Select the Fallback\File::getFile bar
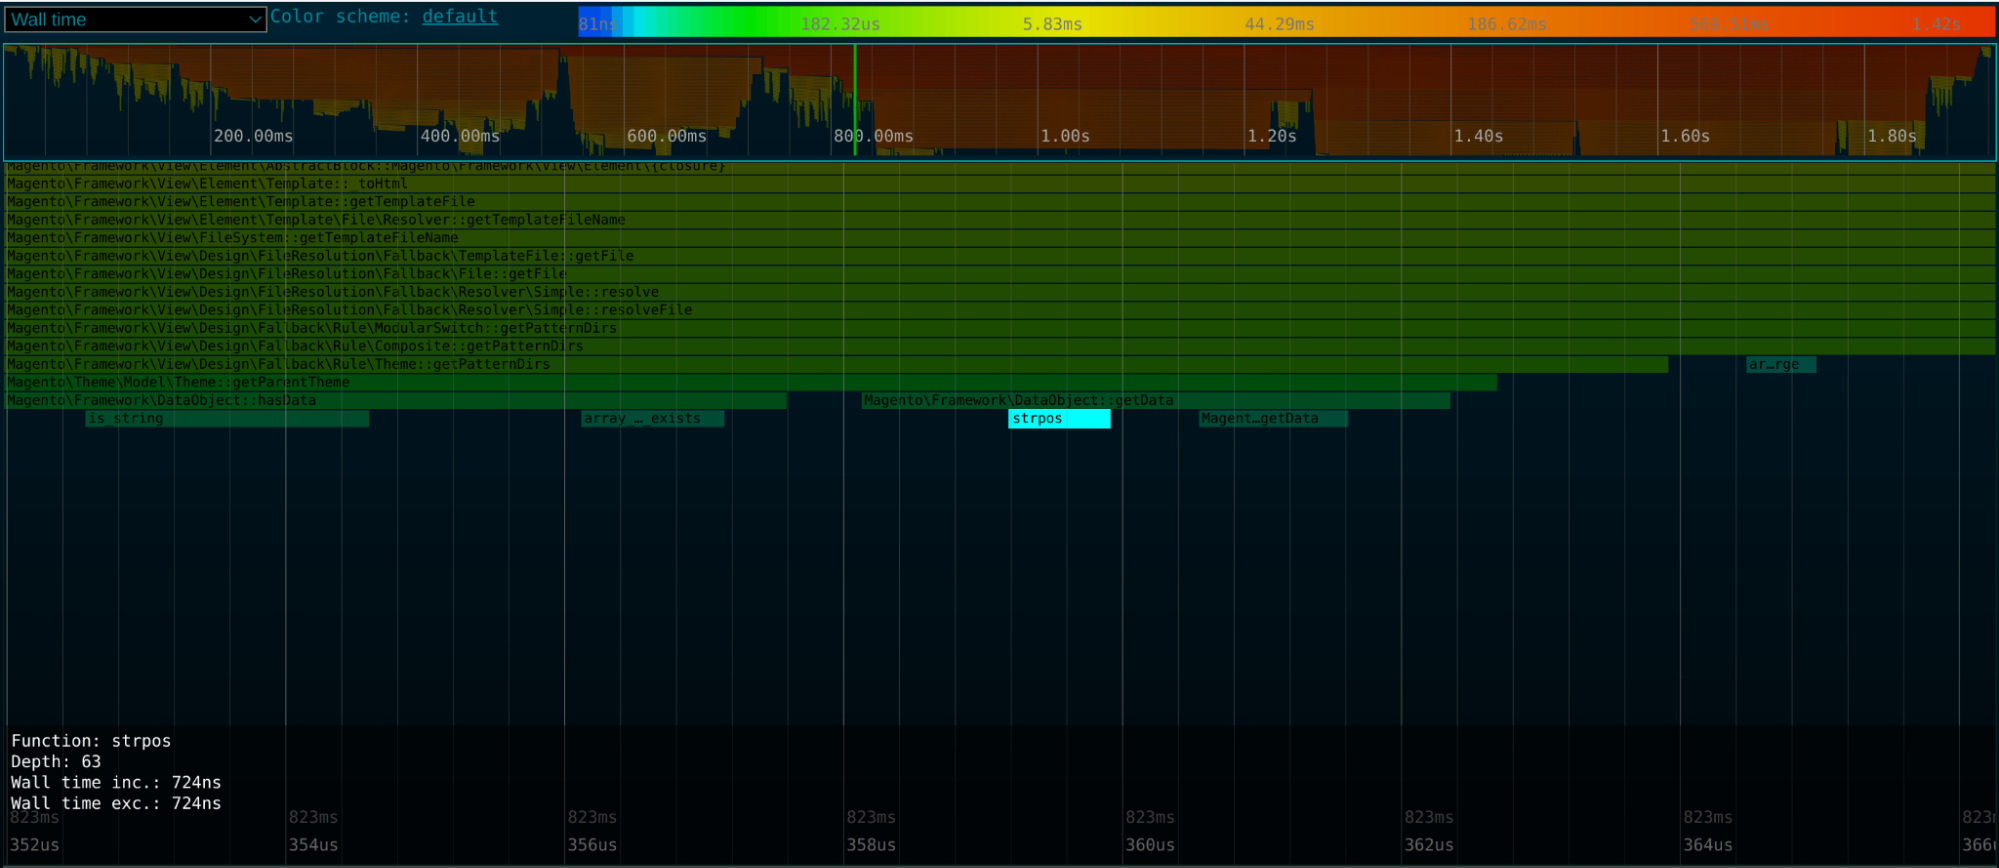The width and height of the screenshot is (1999, 868). pyautogui.click(x=1000, y=274)
